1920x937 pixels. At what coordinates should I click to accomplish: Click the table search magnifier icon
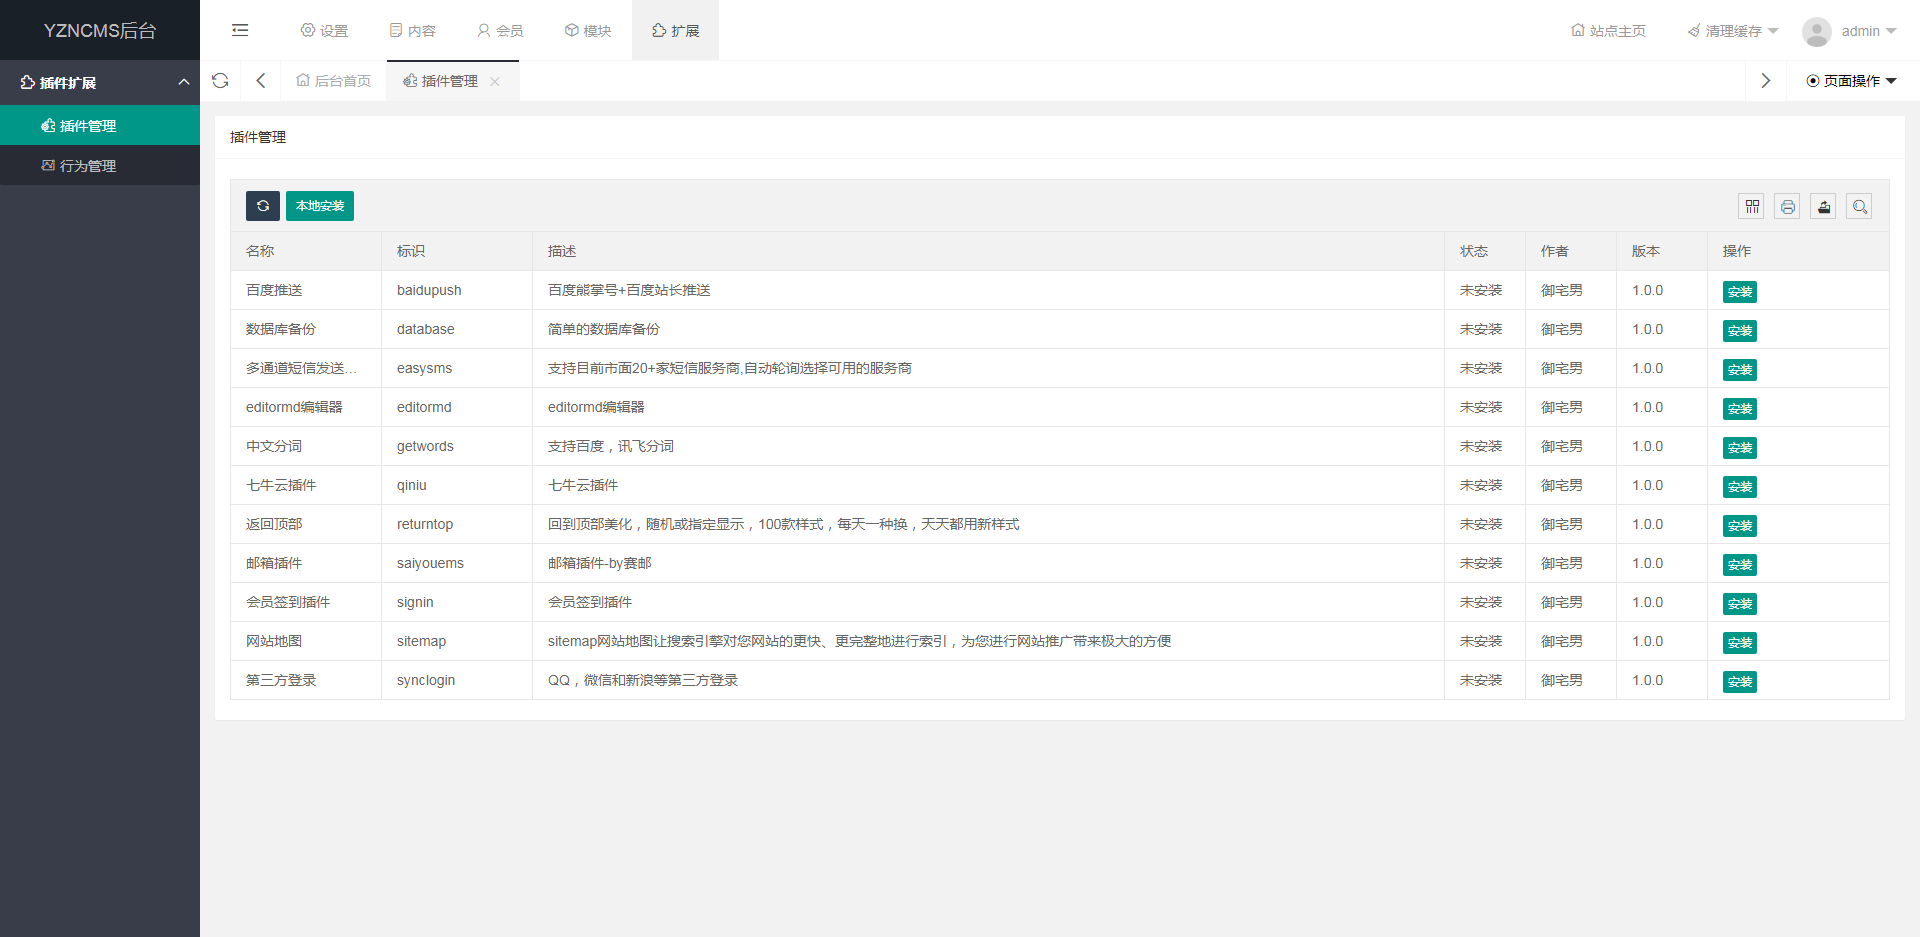tap(1860, 207)
